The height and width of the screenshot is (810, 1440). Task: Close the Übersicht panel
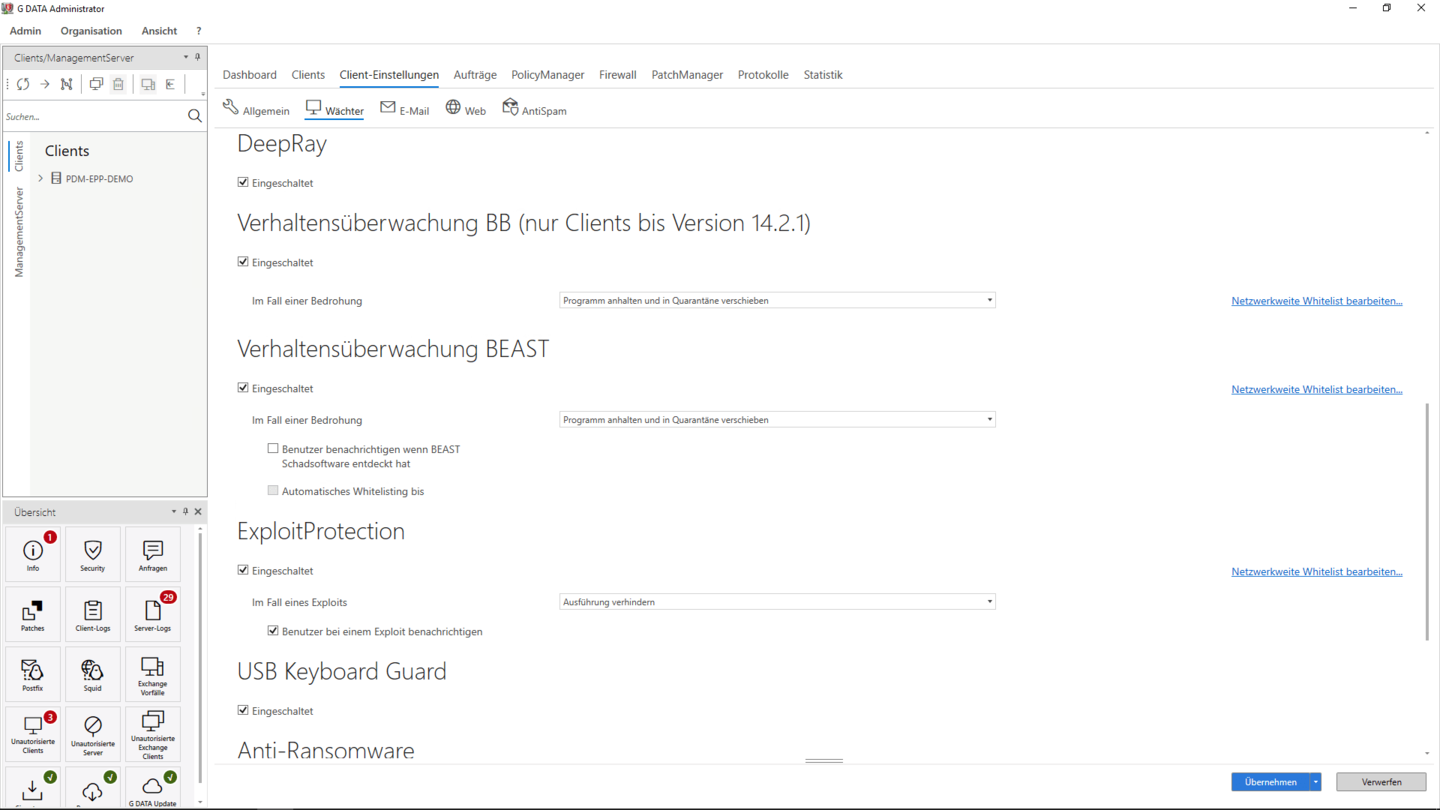click(198, 511)
